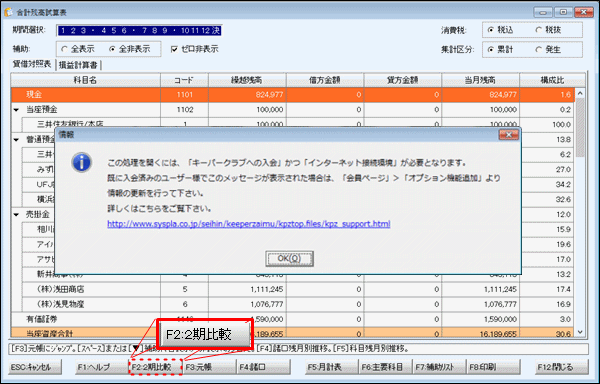Click the コード column header
Image resolution: width=600 pixels, height=384 pixels.
[184, 80]
